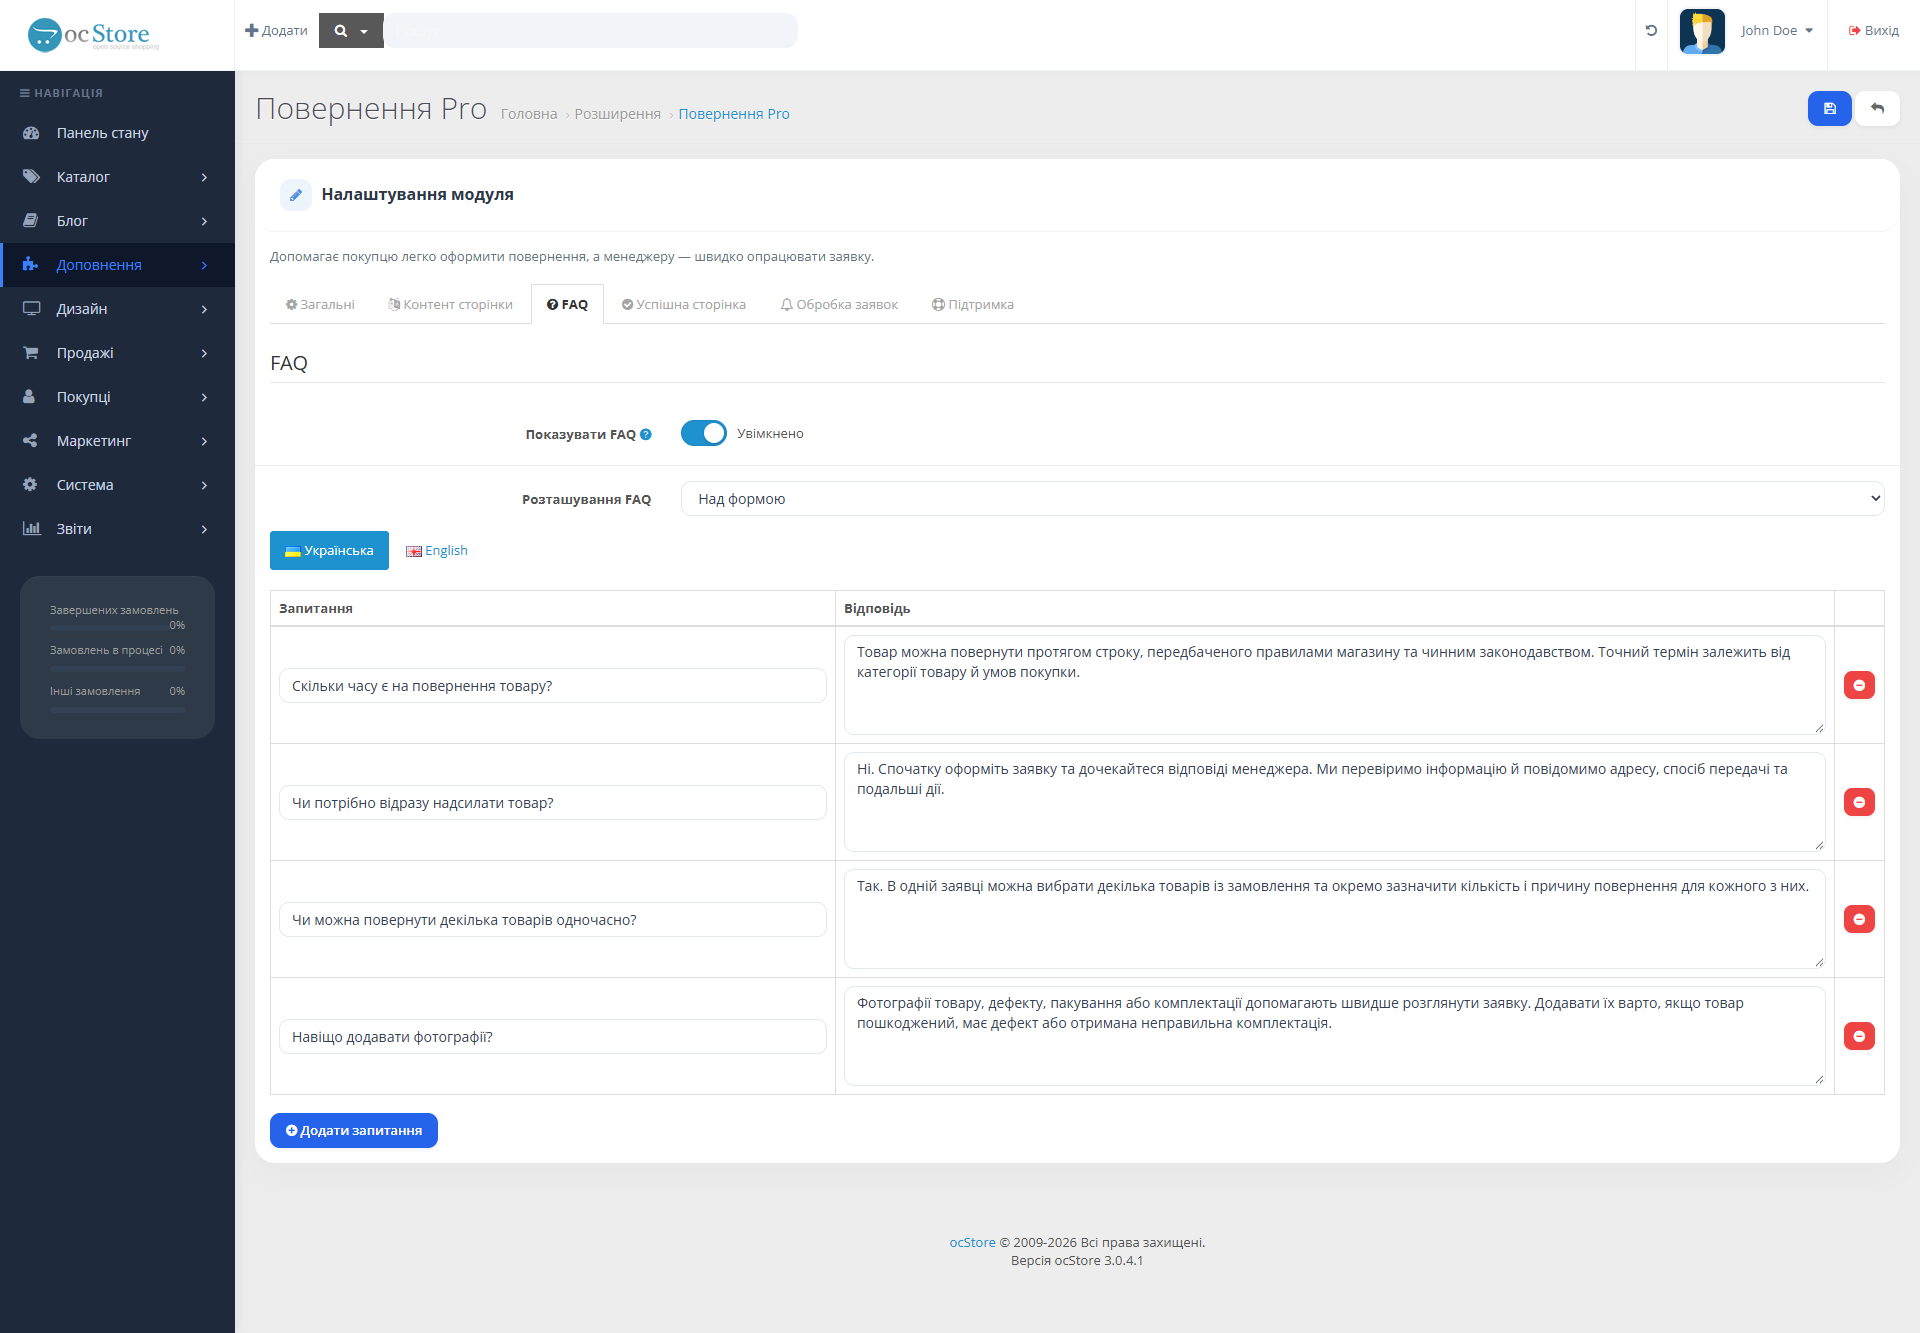This screenshot has width=1920, height=1333.
Task: Click the Продажі cart icon in sidebar
Action: pos(31,353)
